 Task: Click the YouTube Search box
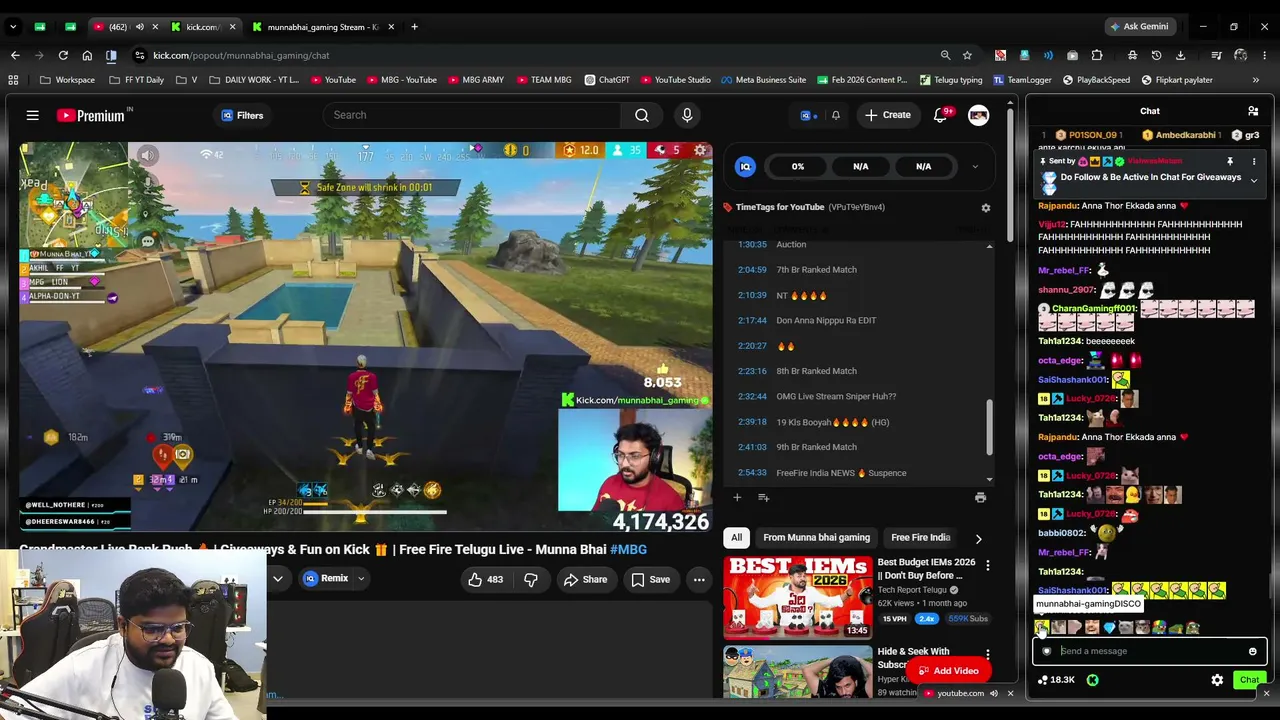point(472,115)
